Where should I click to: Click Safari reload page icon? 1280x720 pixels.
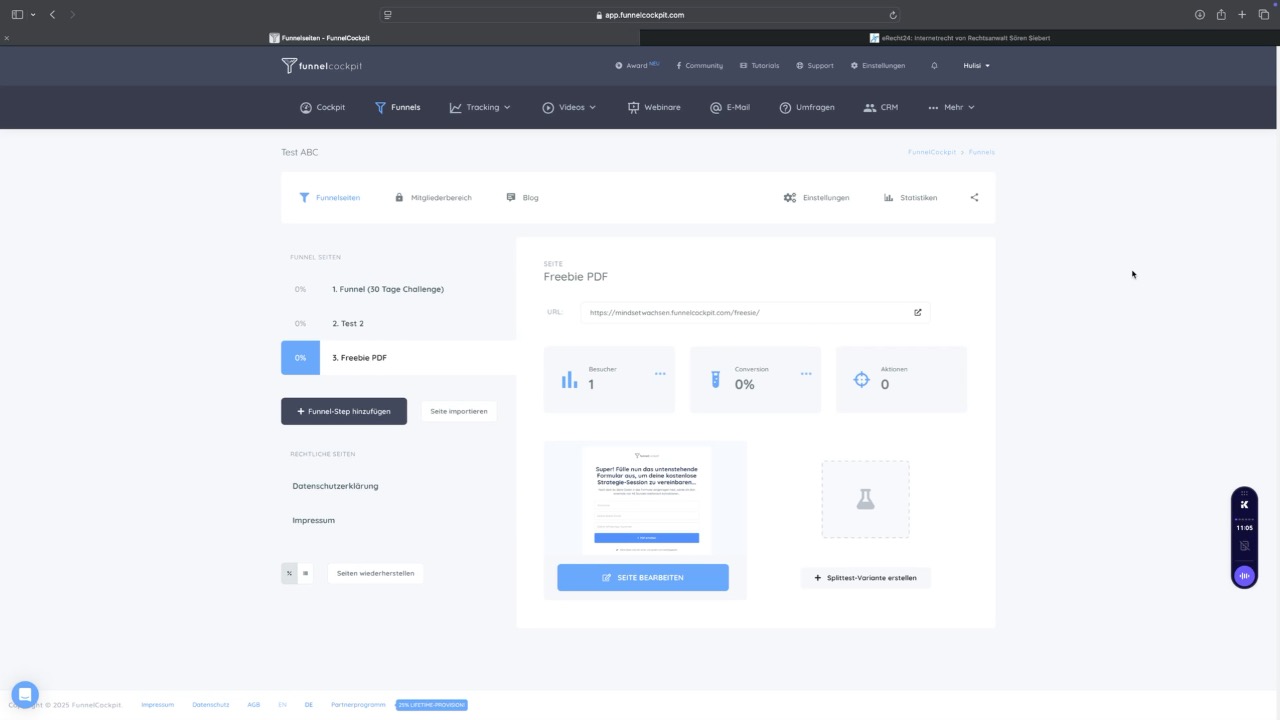click(x=893, y=15)
